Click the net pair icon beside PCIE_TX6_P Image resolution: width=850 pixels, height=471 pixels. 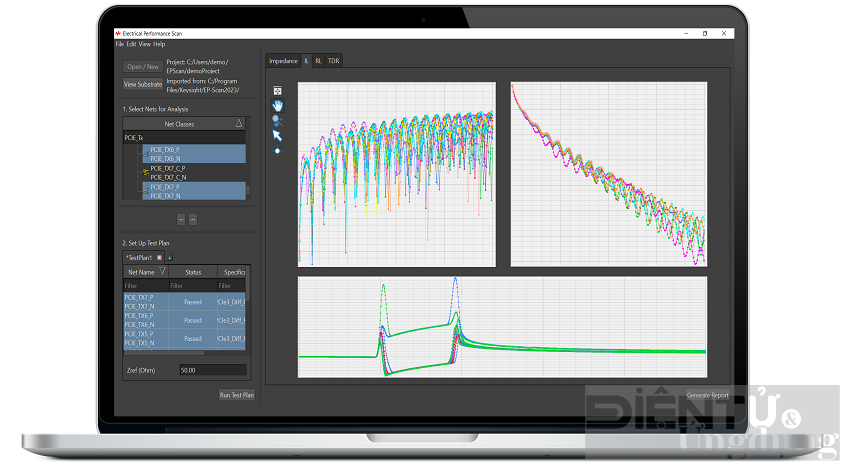coord(145,154)
